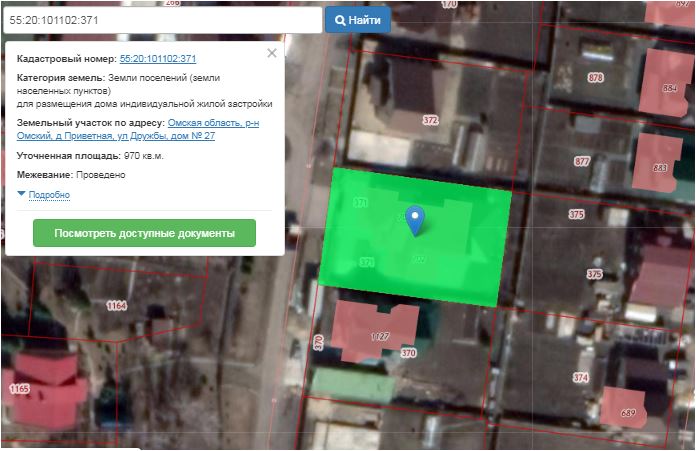Click the red building numbered 689
The height and width of the screenshot is (451, 696).
(x=628, y=409)
